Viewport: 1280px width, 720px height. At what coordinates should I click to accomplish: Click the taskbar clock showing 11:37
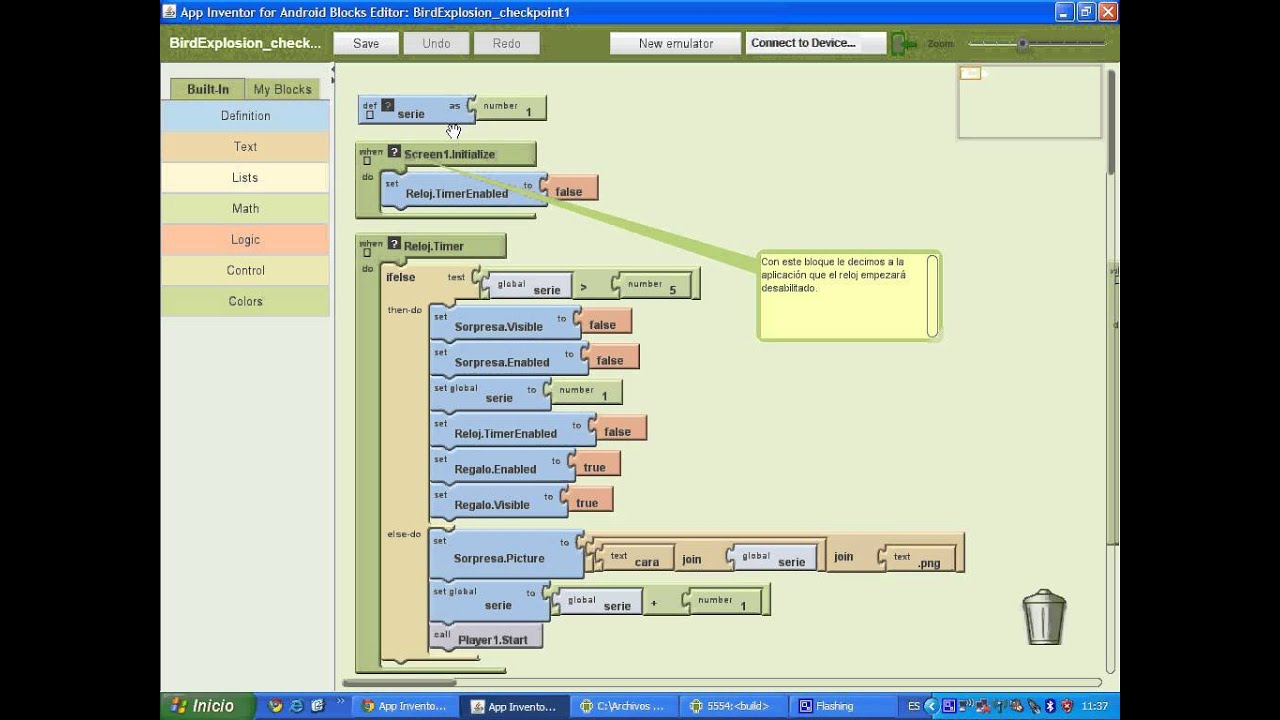point(1095,706)
